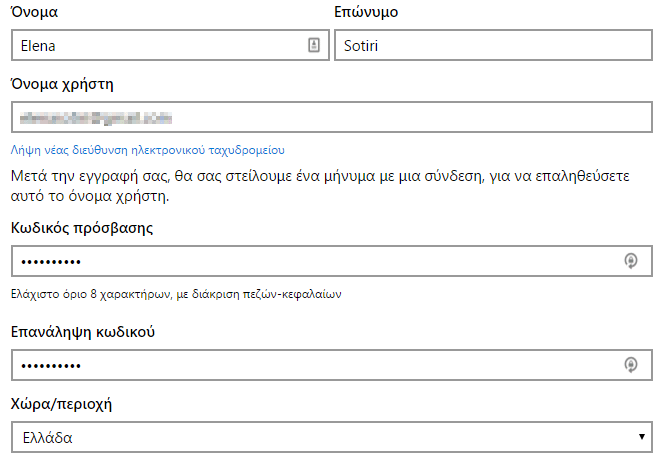This screenshot has height=462, width=662.
Task: Click the contact card icon in the Όνομα field
Action: tap(314, 45)
